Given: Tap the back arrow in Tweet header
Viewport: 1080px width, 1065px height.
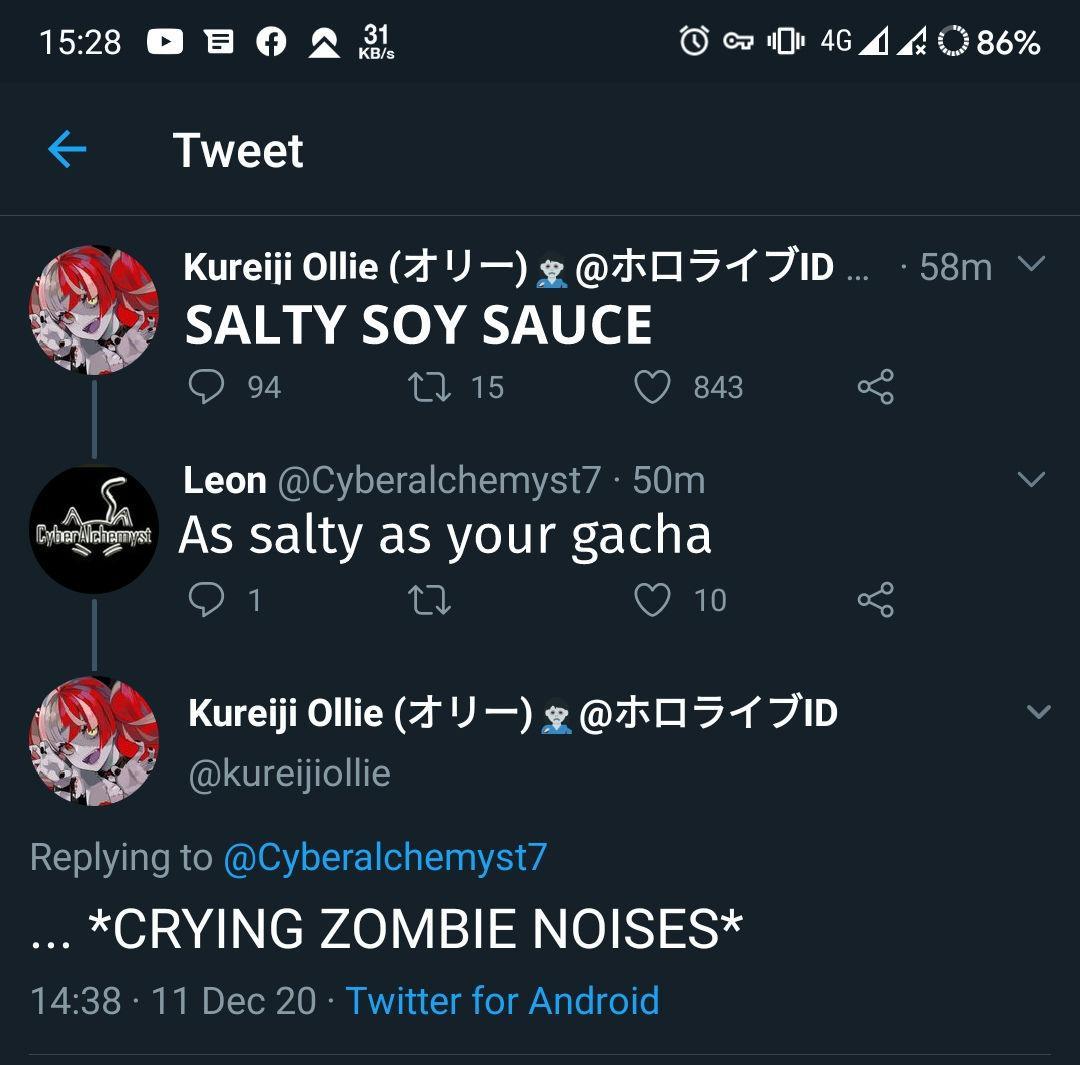Looking at the screenshot, I should click(67, 150).
